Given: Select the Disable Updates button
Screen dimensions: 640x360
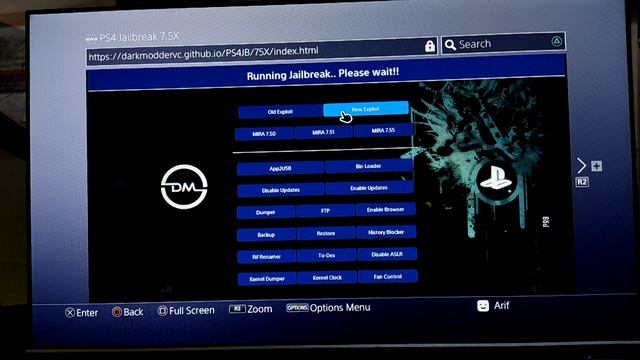Looking at the screenshot, I should click(281, 190).
